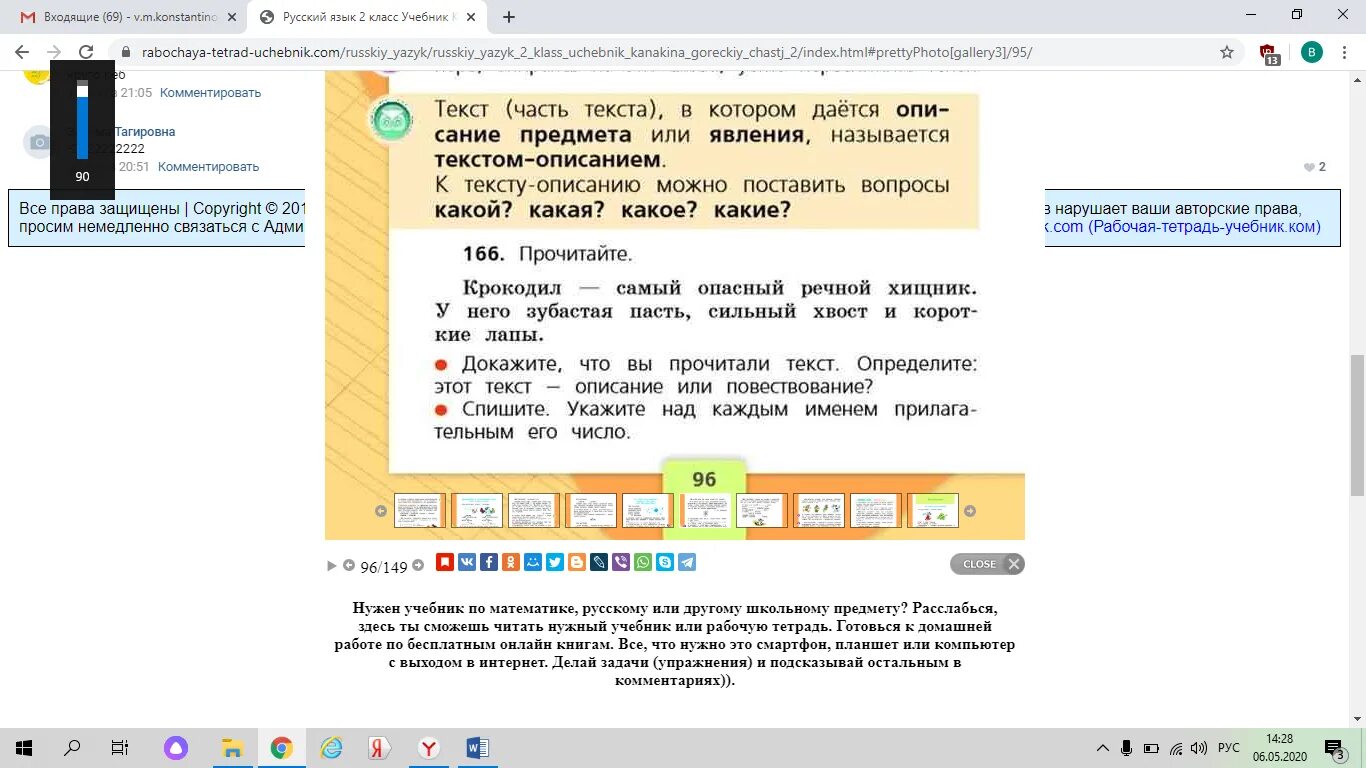Open the seventh thumbnail in the strip
1366x768 pixels.
761,510
